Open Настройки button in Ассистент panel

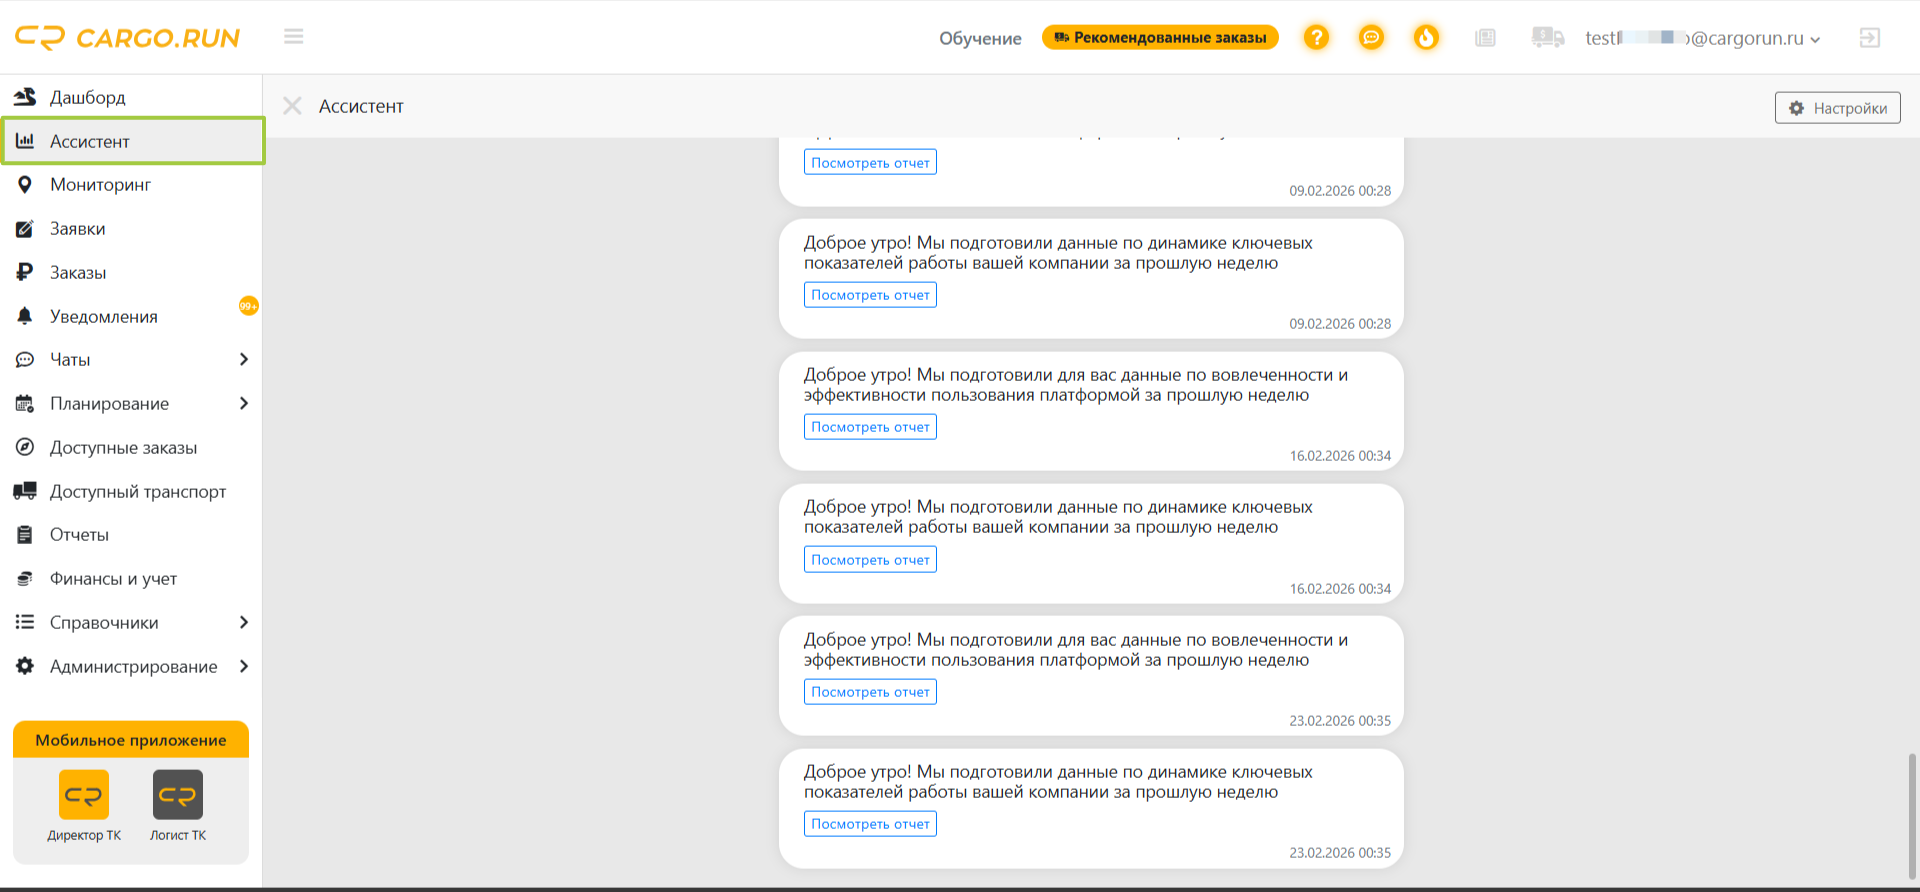pos(1838,108)
